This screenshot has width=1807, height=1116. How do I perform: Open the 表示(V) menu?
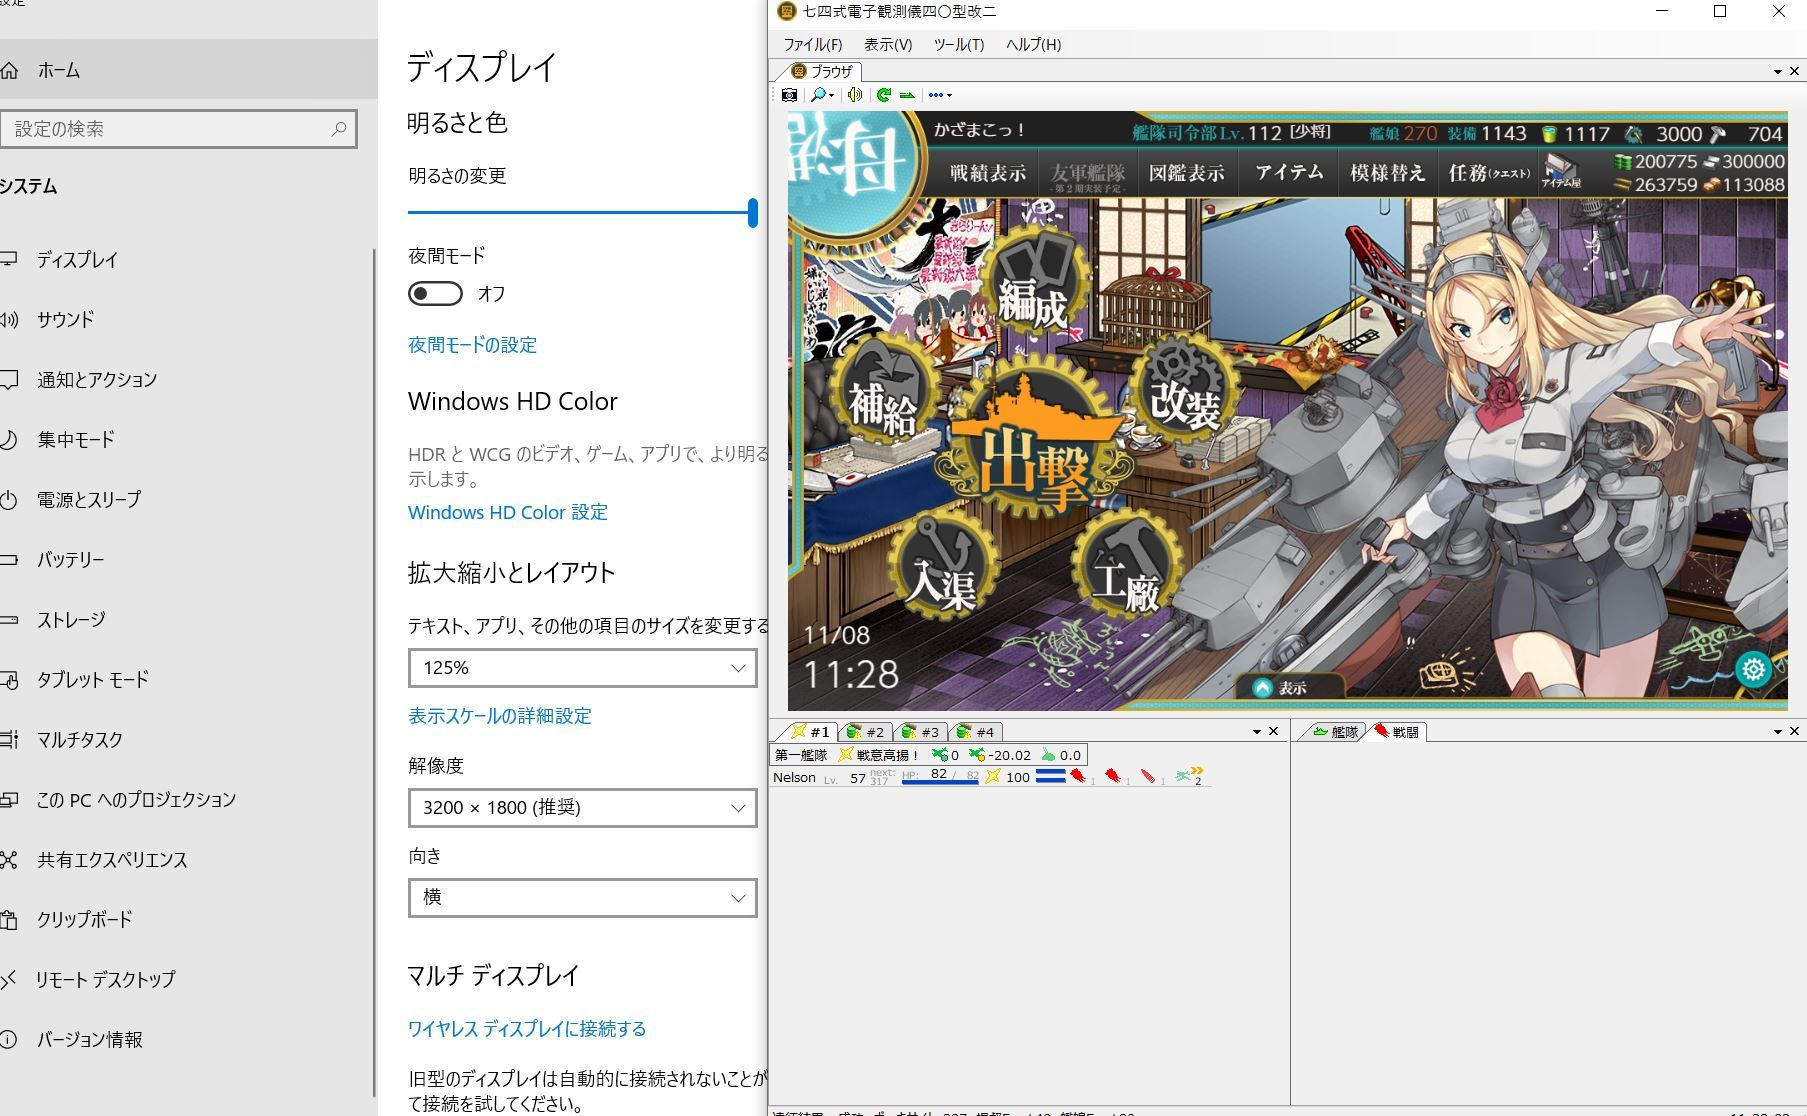[888, 45]
